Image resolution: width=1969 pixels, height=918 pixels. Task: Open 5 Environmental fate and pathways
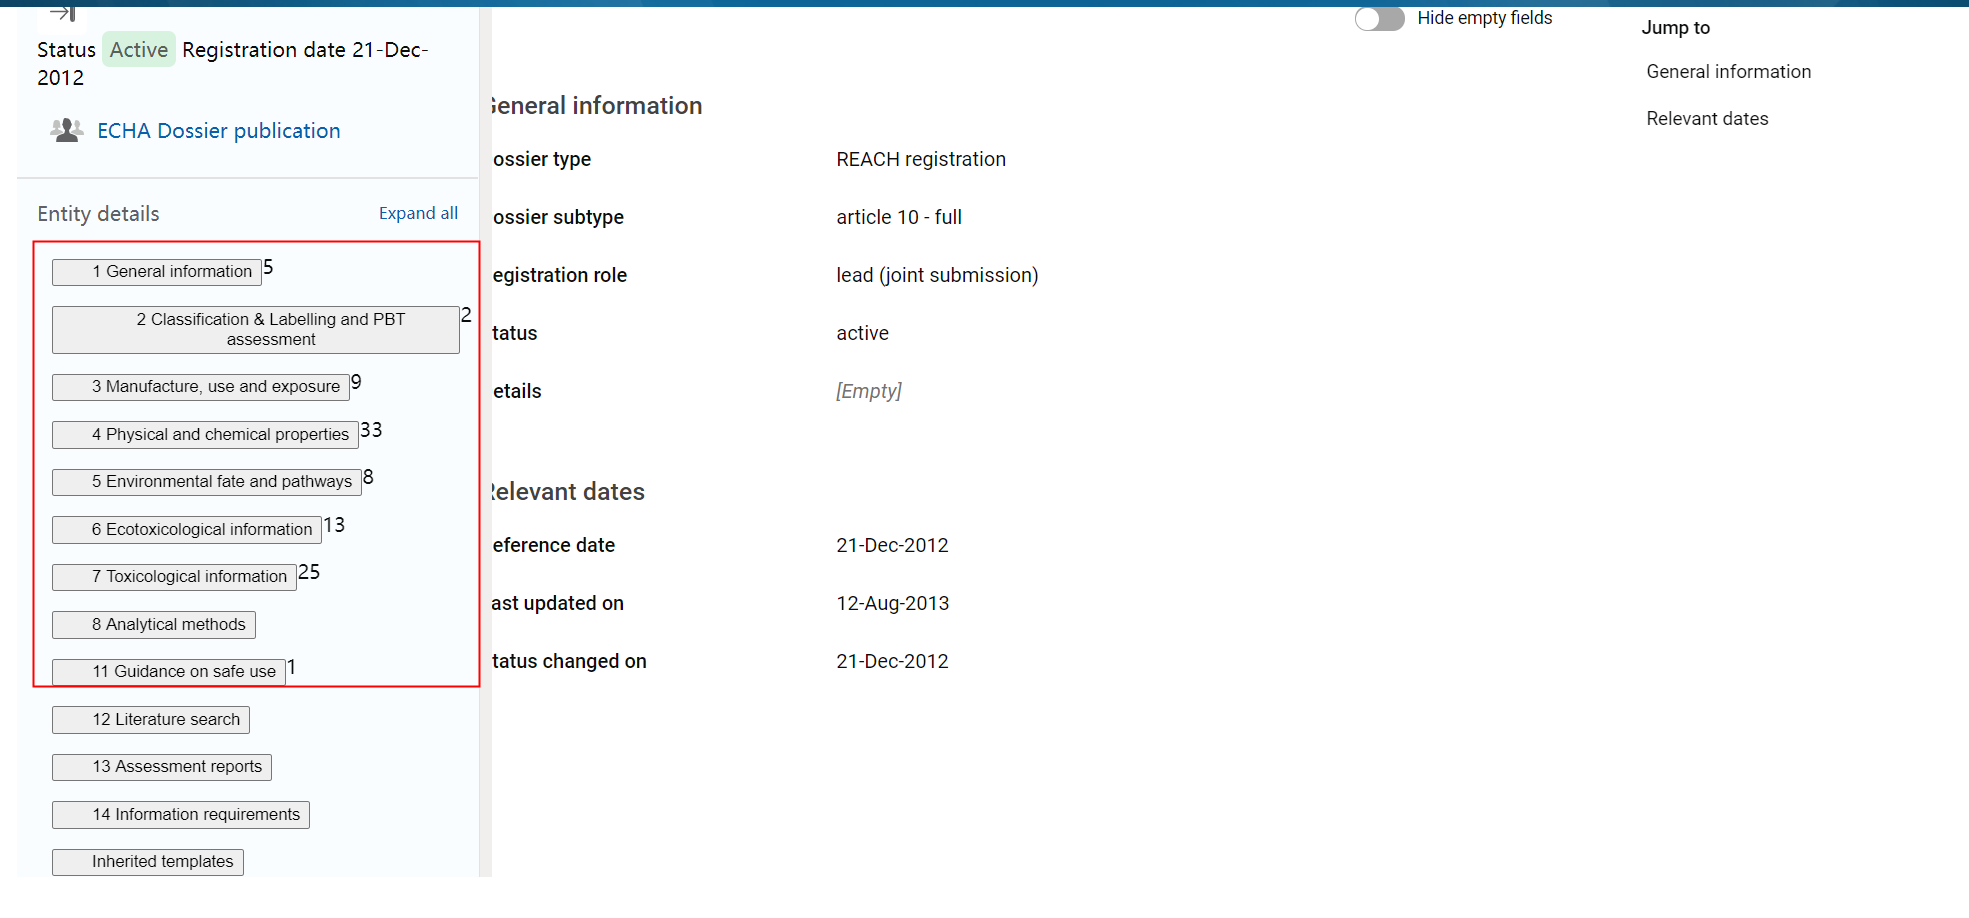207,482
